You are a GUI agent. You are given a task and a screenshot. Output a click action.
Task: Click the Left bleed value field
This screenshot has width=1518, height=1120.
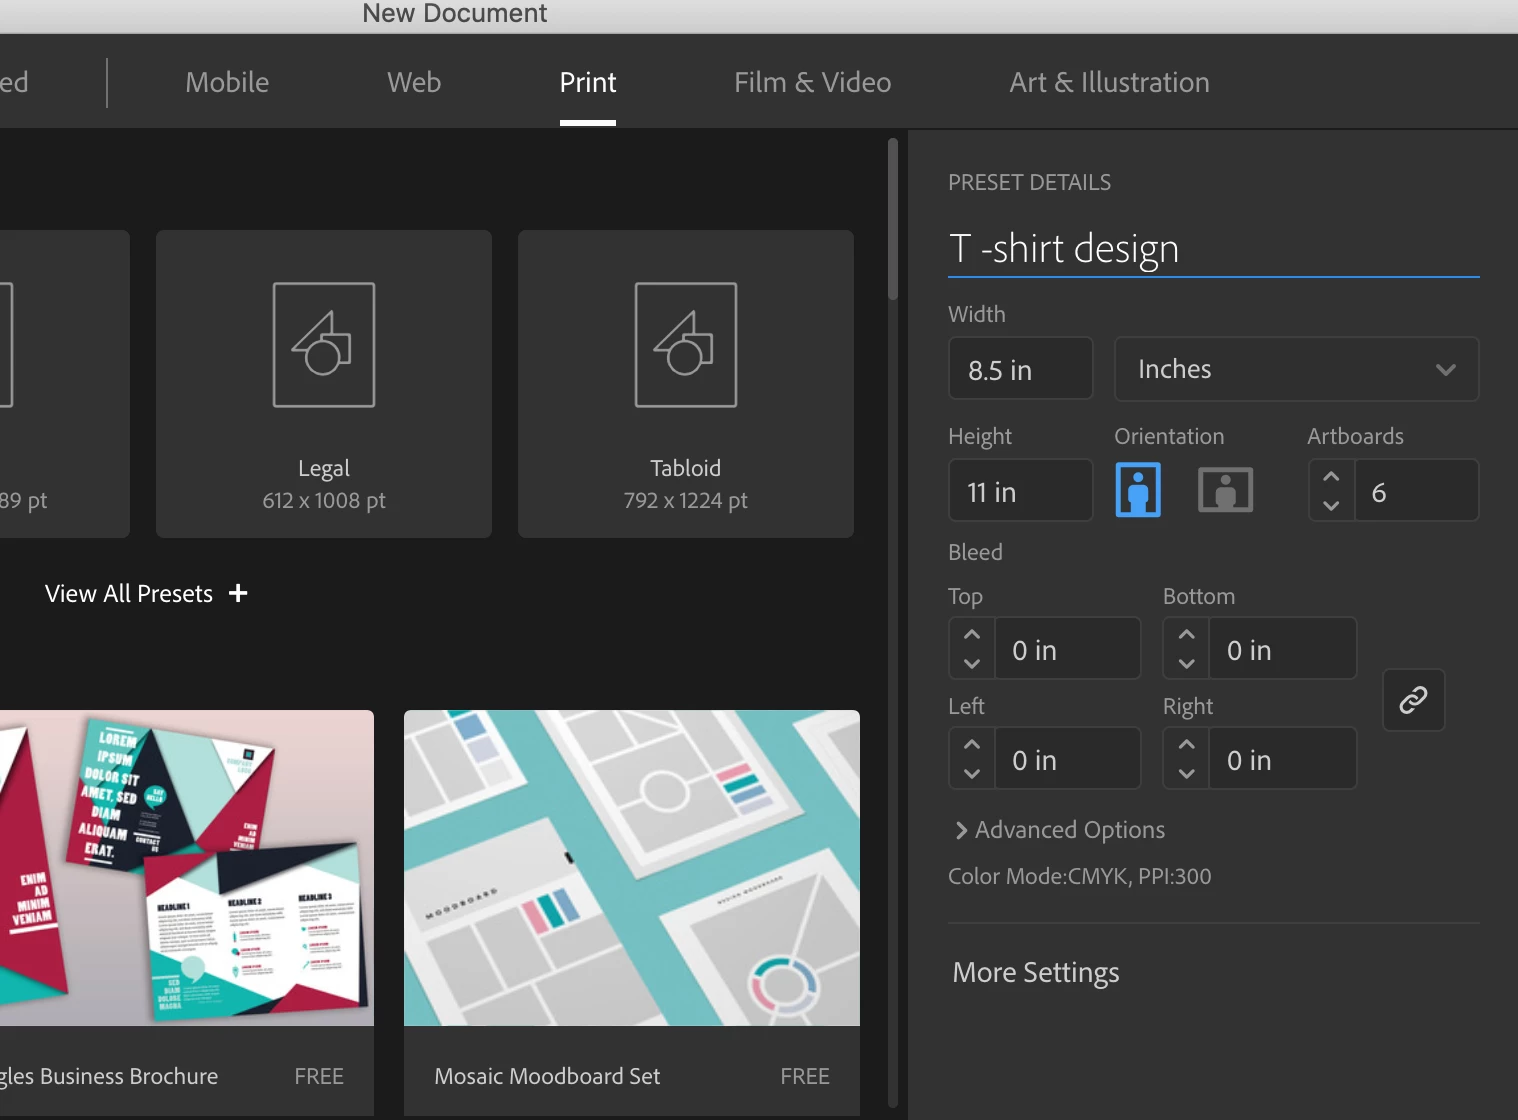pyautogui.click(x=1067, y=759)
